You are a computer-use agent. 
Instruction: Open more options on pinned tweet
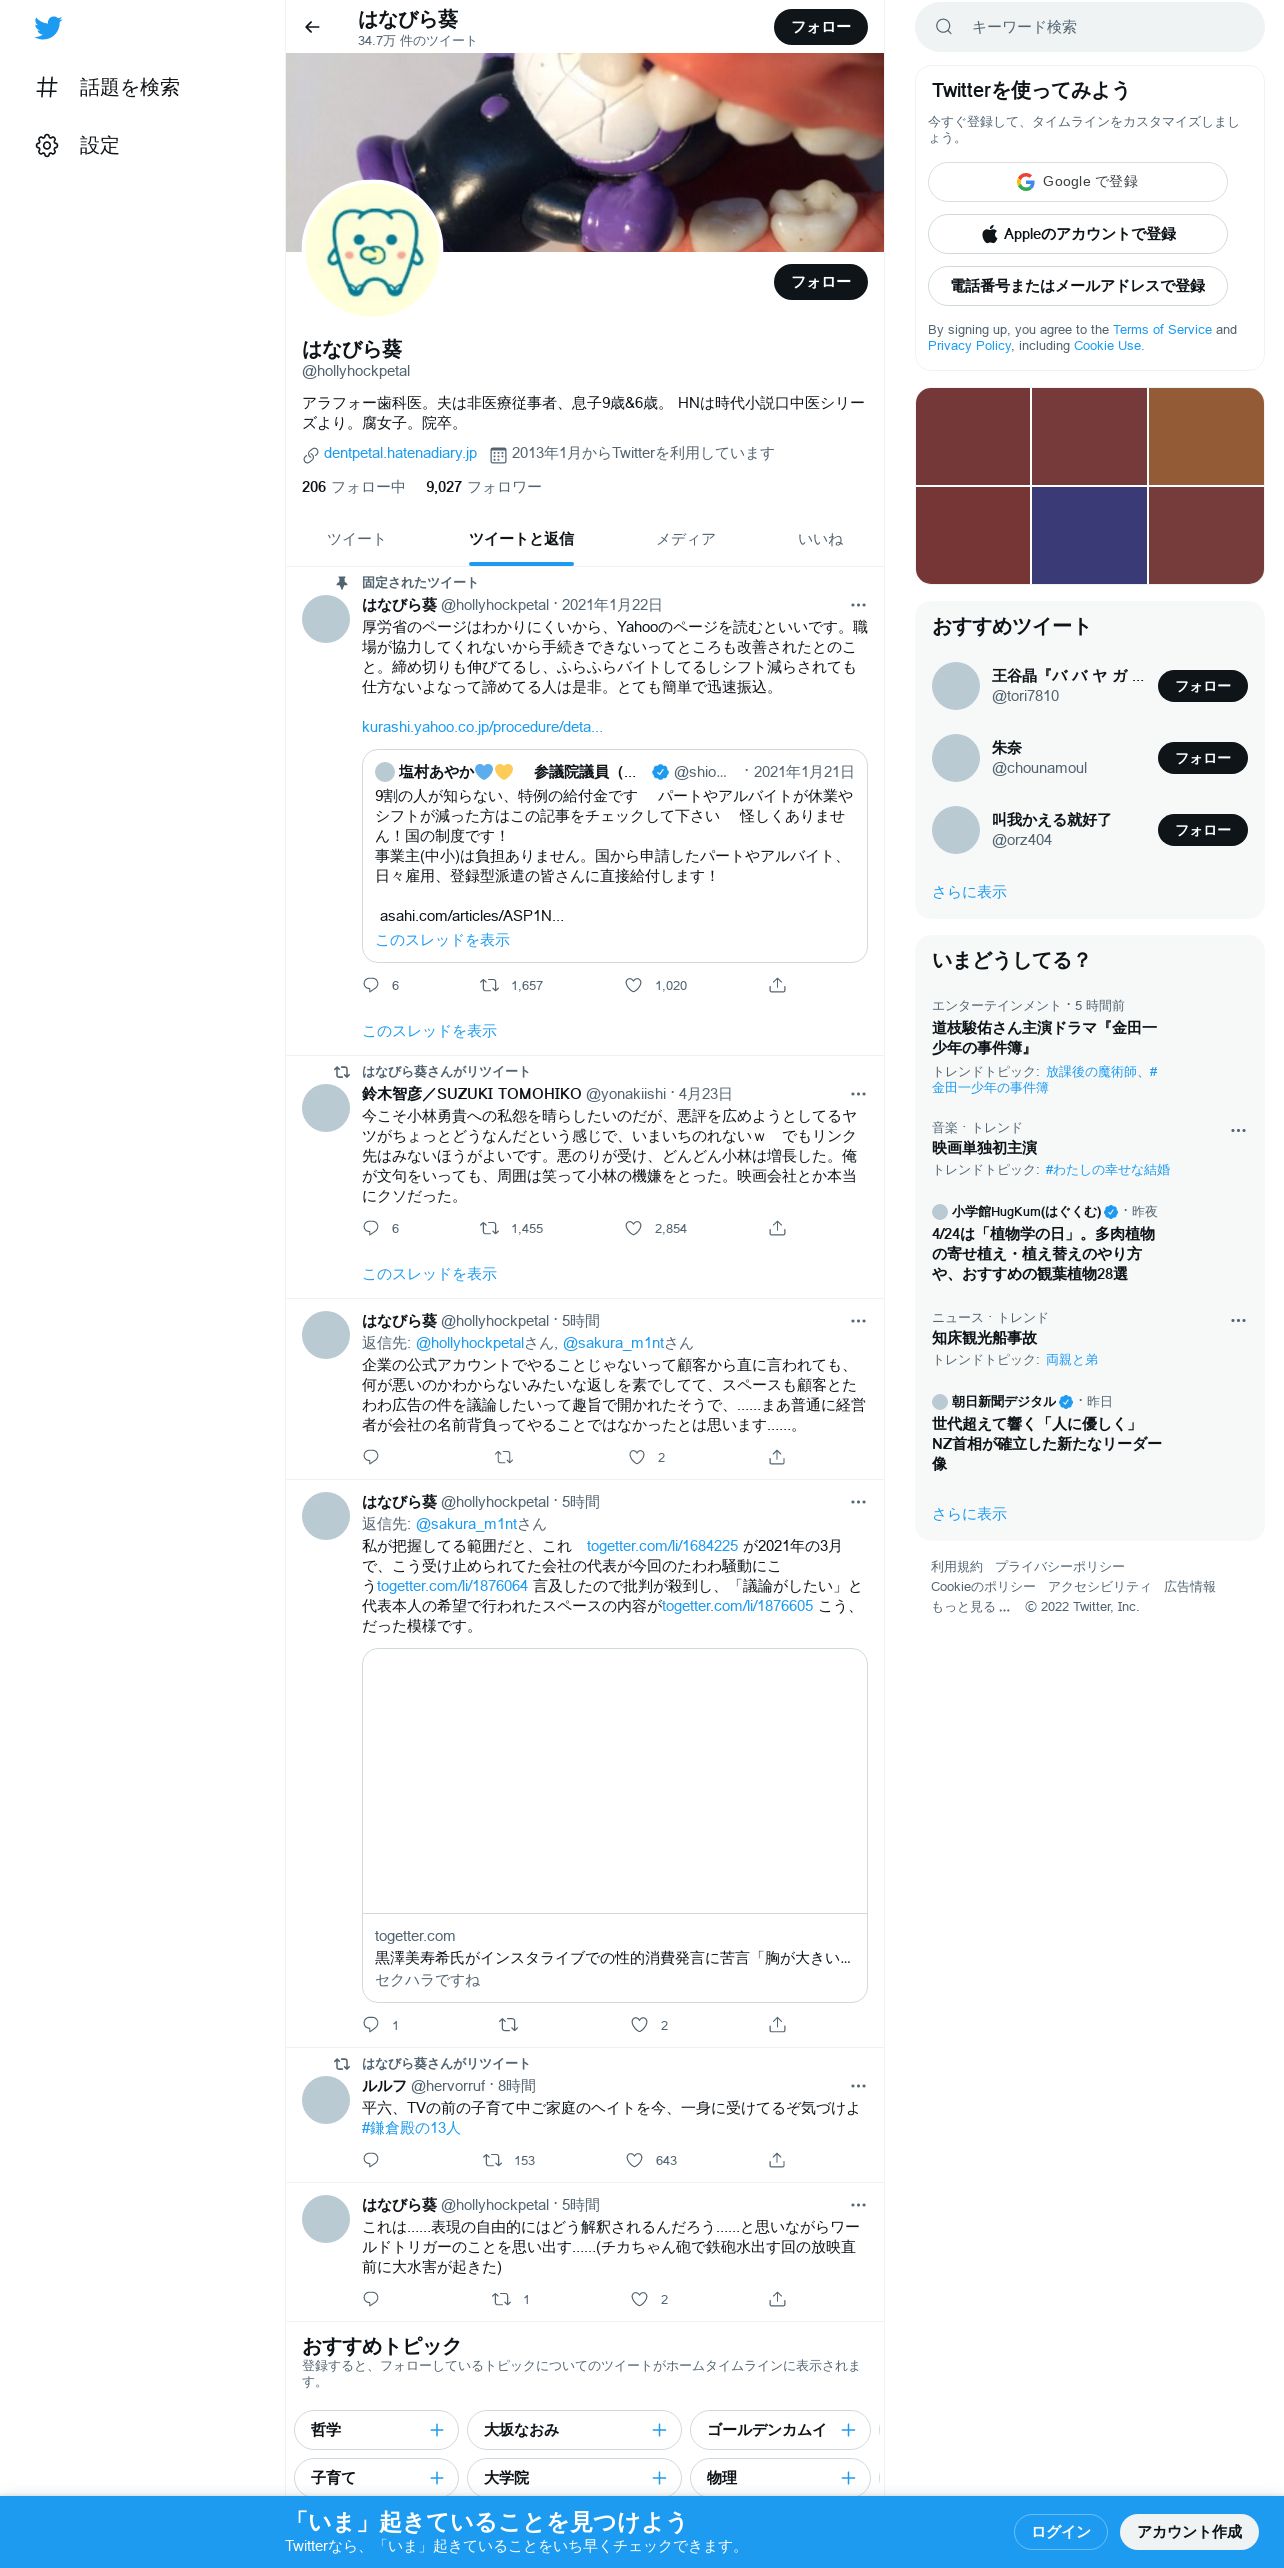tap(858, 605)
